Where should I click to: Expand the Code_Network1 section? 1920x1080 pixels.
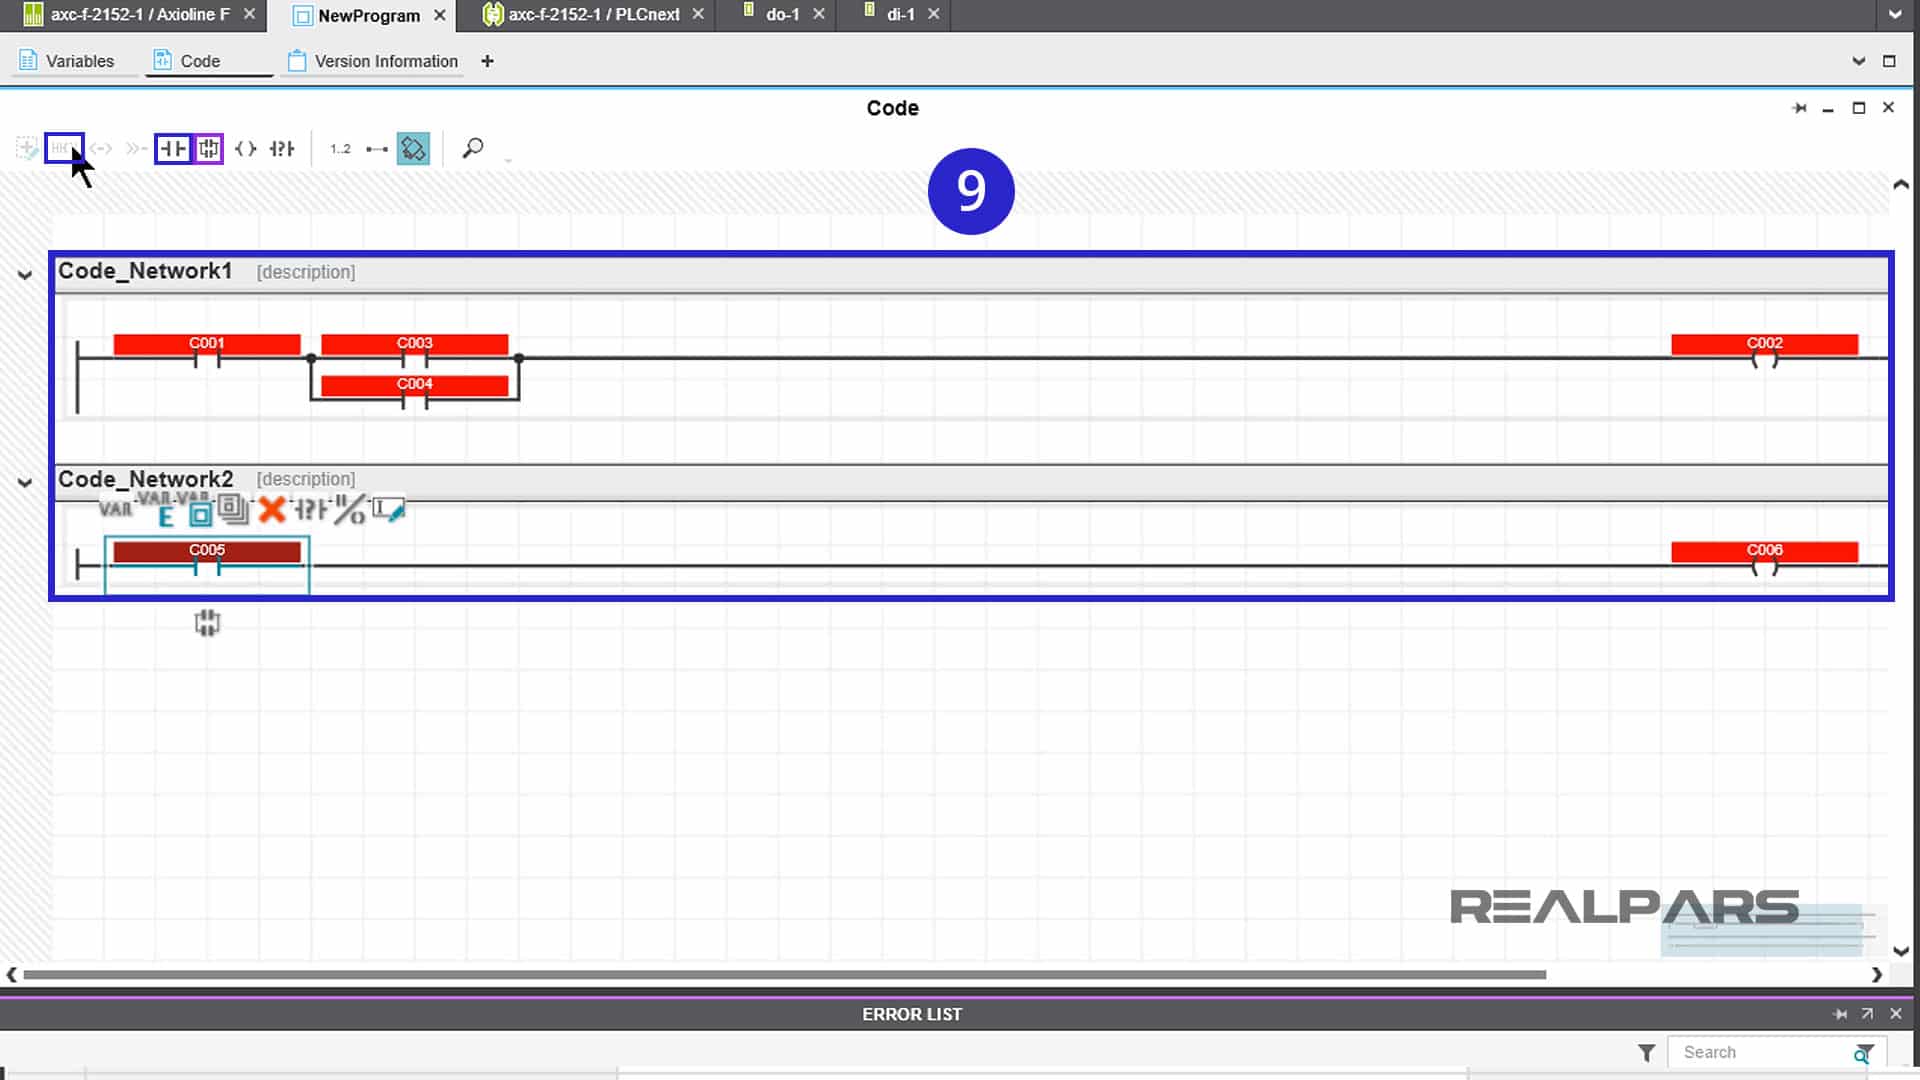click(24, 272)
